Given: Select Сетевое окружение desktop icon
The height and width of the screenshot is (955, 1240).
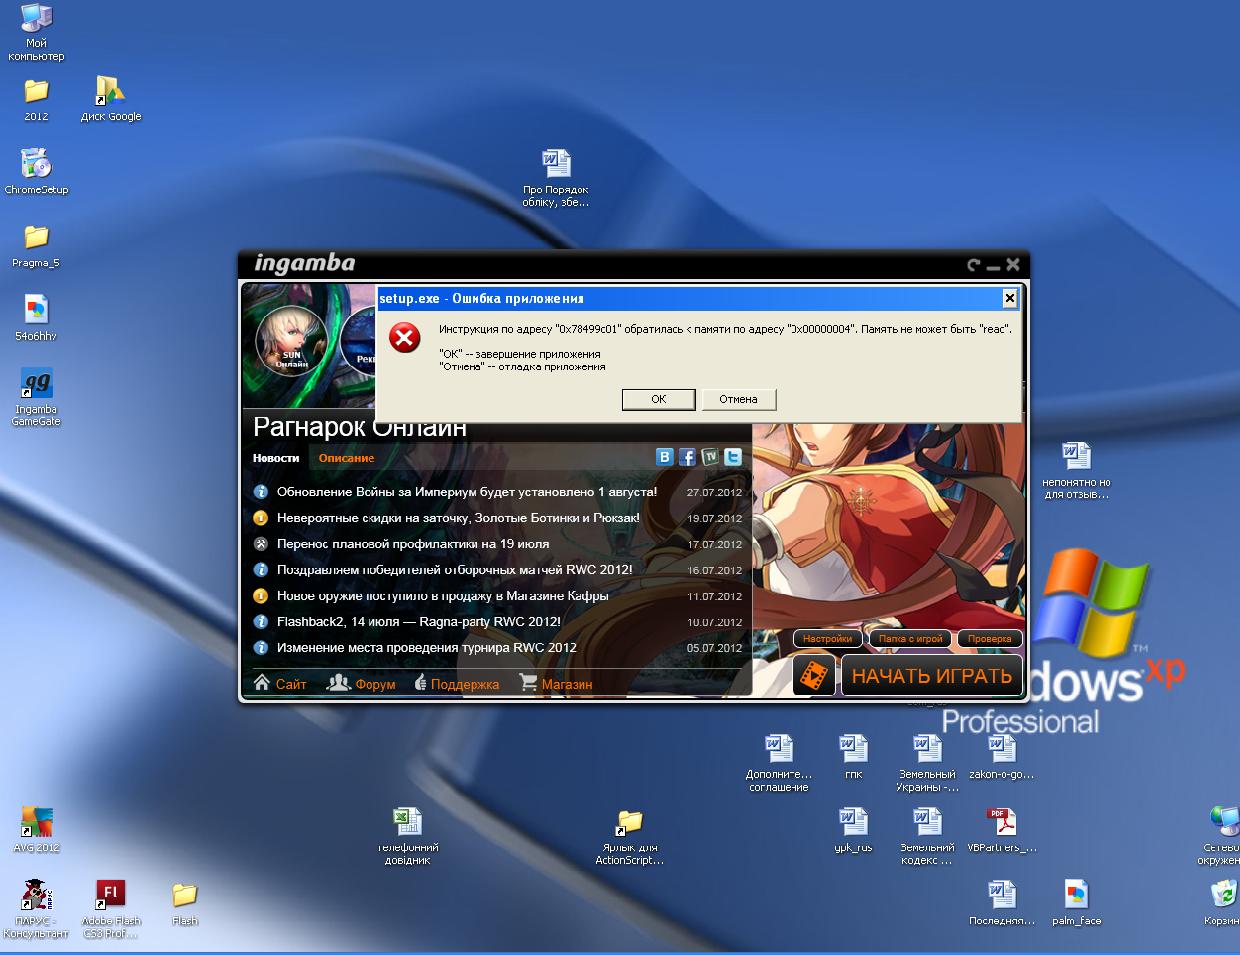Looking at the screenshot, I should tap(1221, 836).
